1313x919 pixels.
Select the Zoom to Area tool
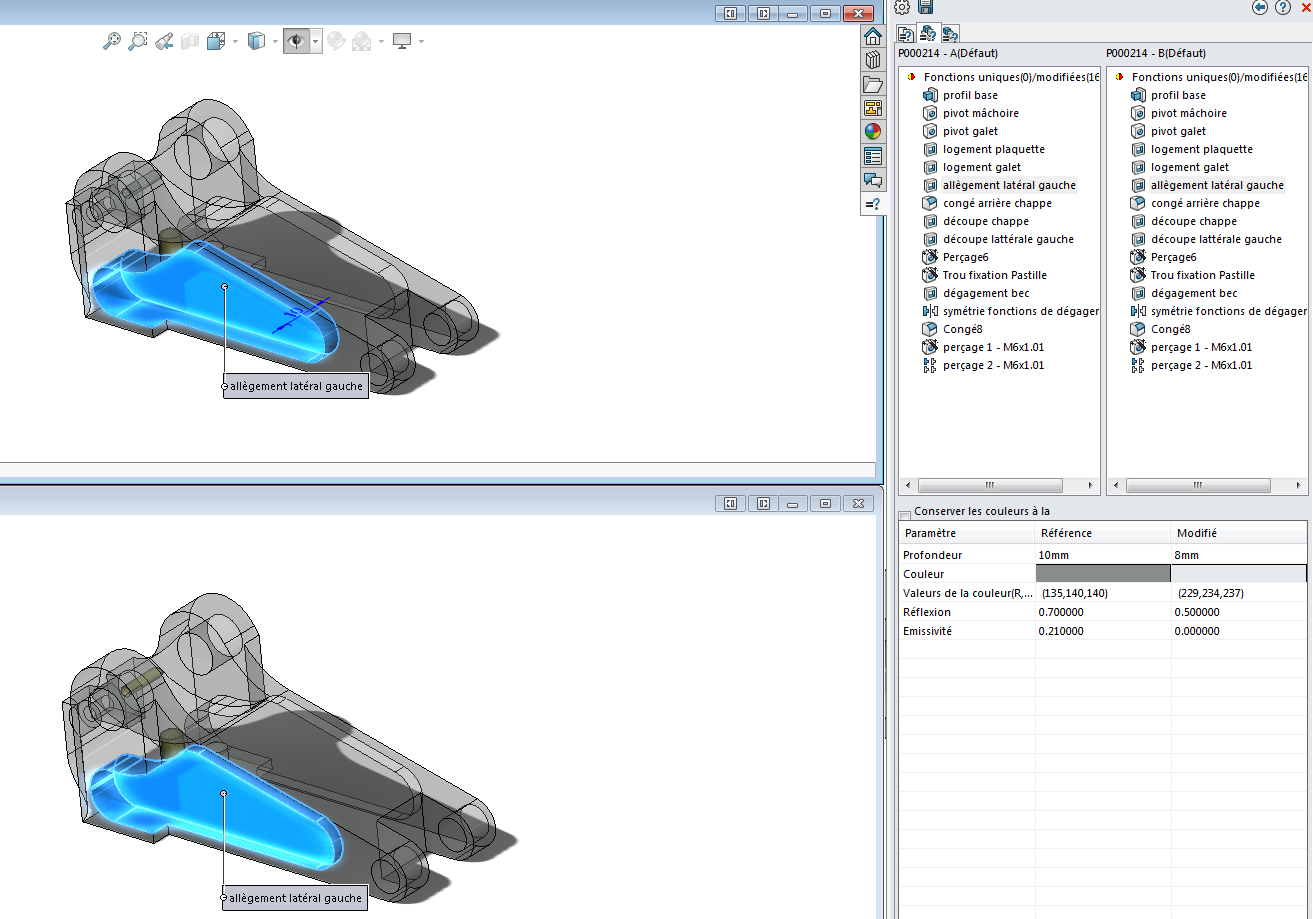(x=138, y=41)
